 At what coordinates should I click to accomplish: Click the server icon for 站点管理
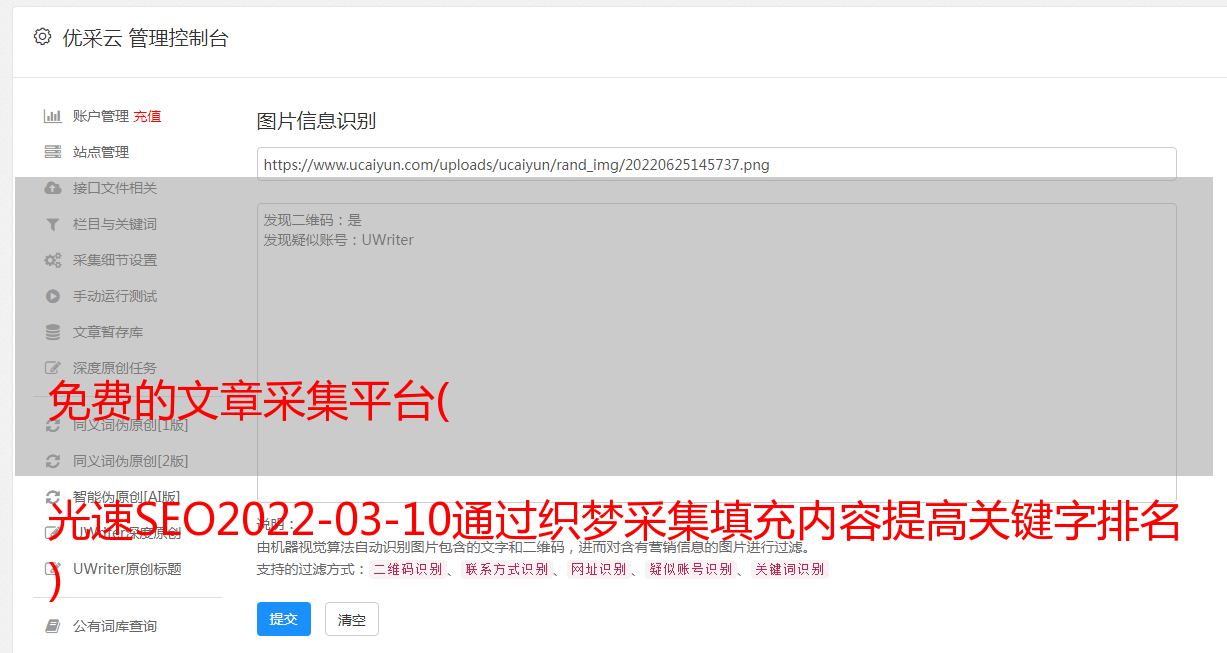(53, 152)
